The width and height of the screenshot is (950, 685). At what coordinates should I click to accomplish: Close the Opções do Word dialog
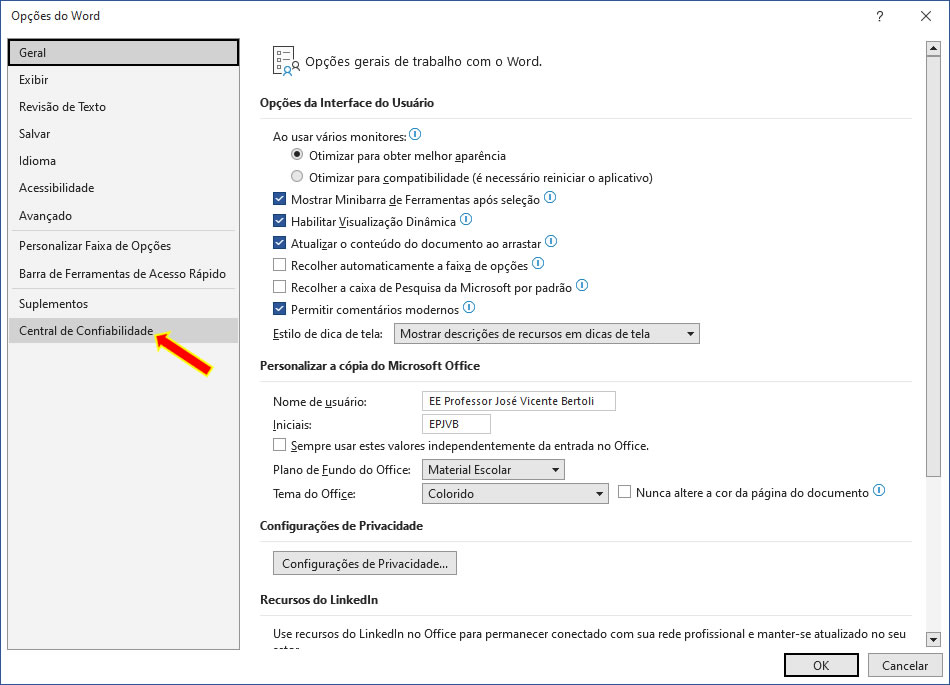coord(926,16)
